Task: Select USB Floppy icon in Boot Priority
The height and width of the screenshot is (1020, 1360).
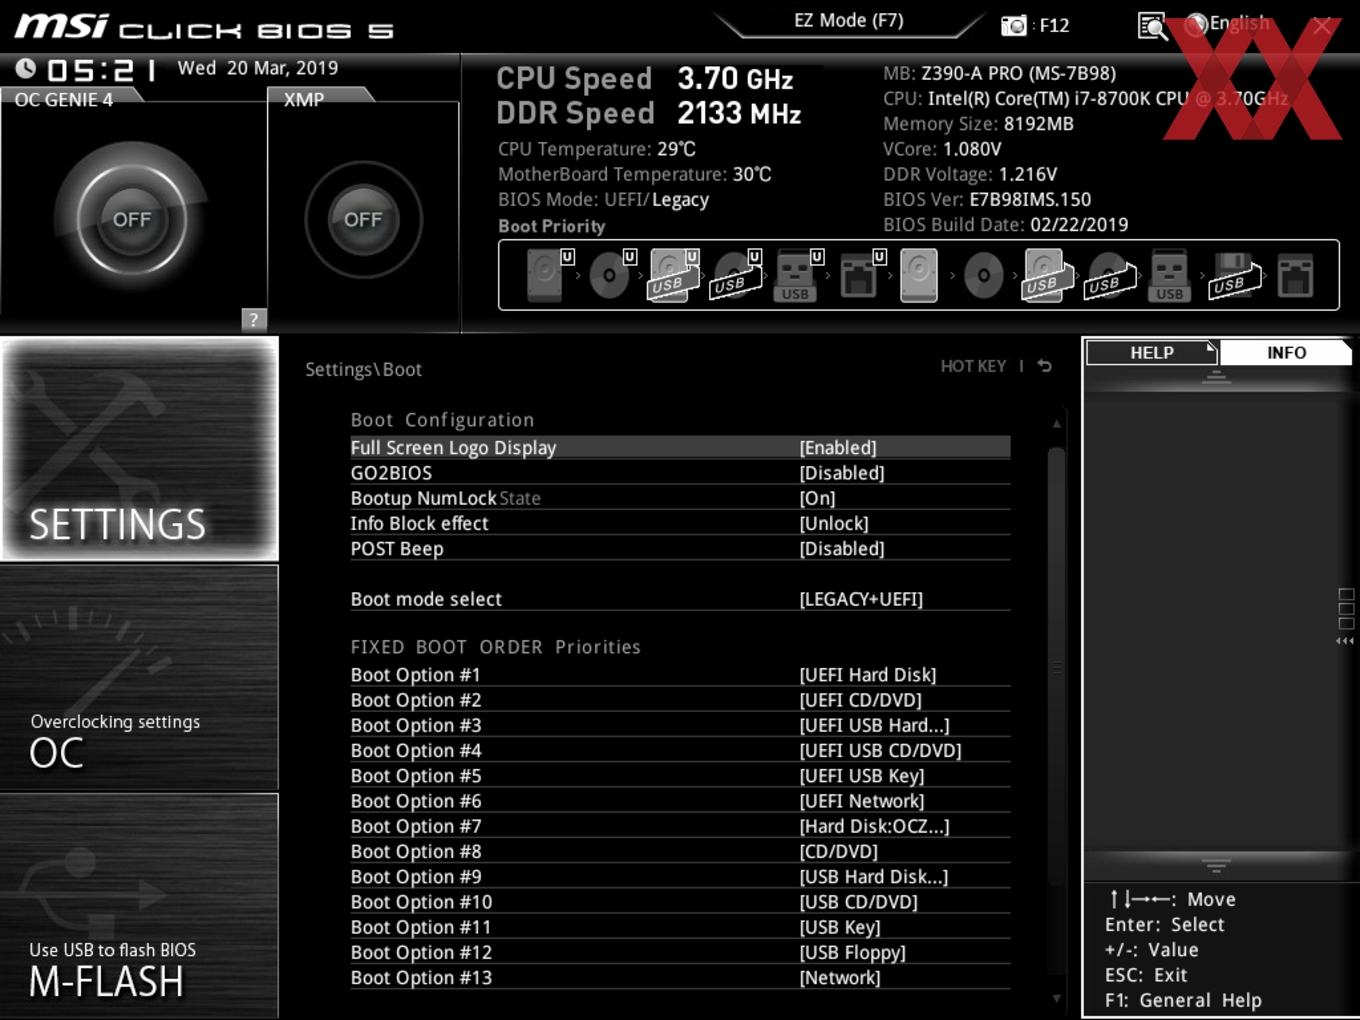Action: 1233,275
